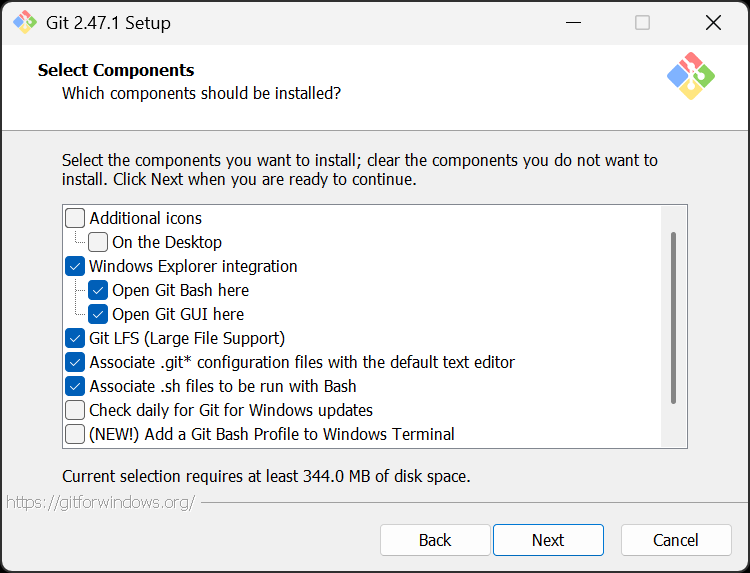
Task: Cancel the Git setup
Action: tap(676, 540)
